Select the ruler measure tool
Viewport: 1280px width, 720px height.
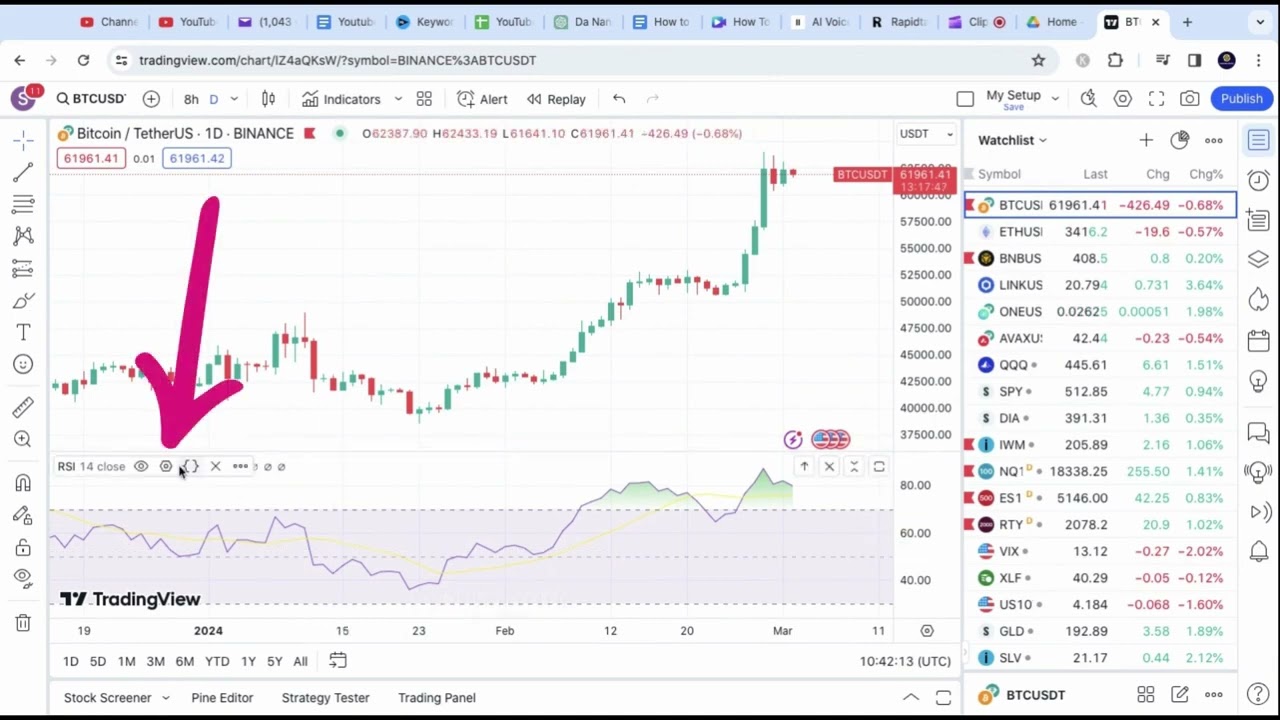click(23, 407)
